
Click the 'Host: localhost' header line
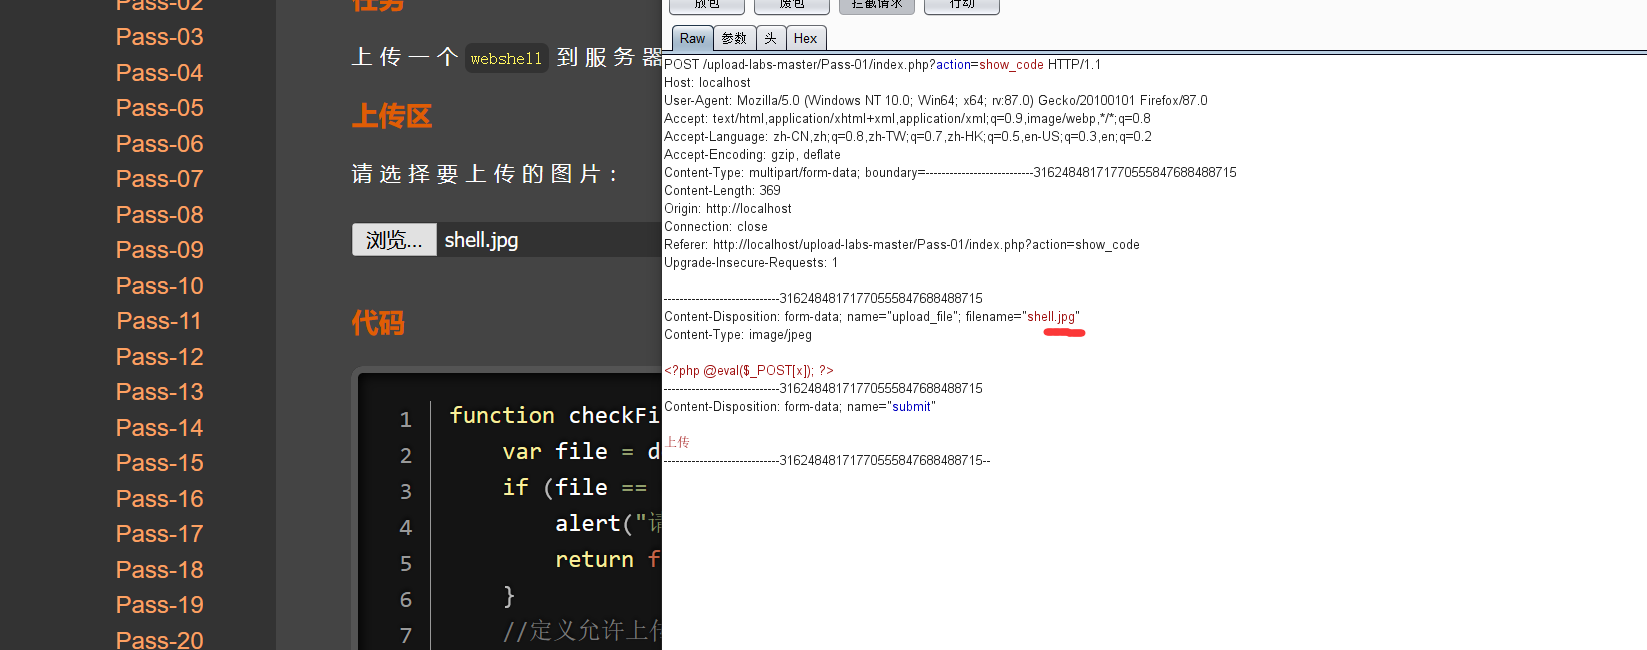(707, 83)
